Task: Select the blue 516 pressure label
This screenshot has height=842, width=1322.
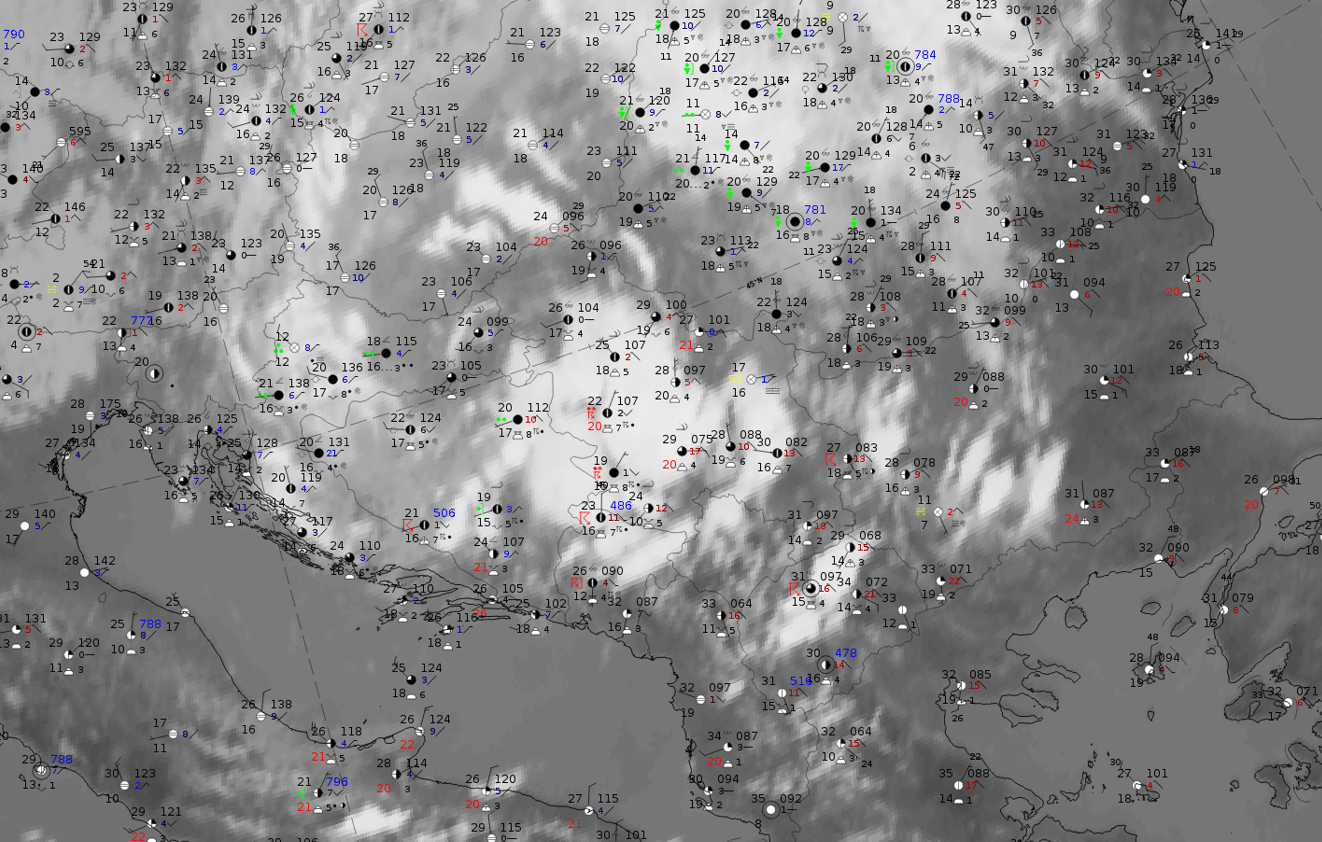Action: coord(800,681)
